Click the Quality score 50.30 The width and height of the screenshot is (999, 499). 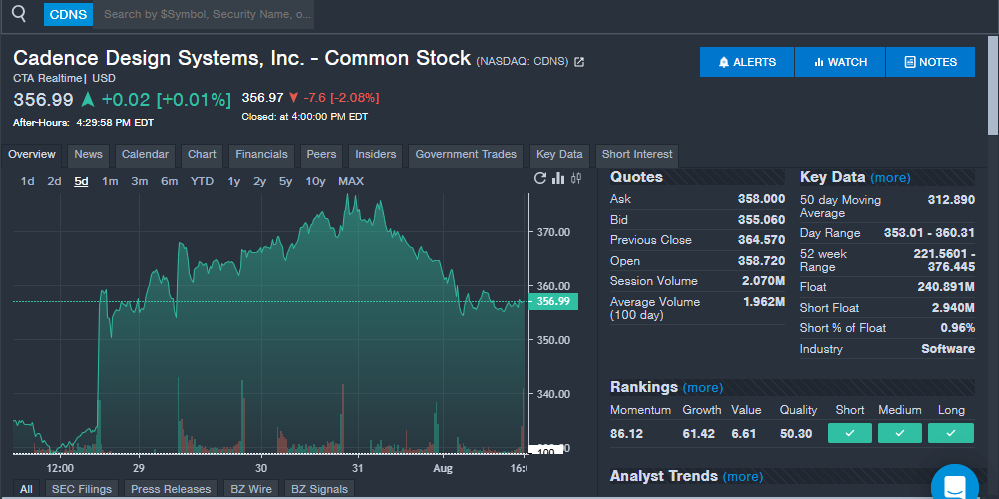click(796, 434)
